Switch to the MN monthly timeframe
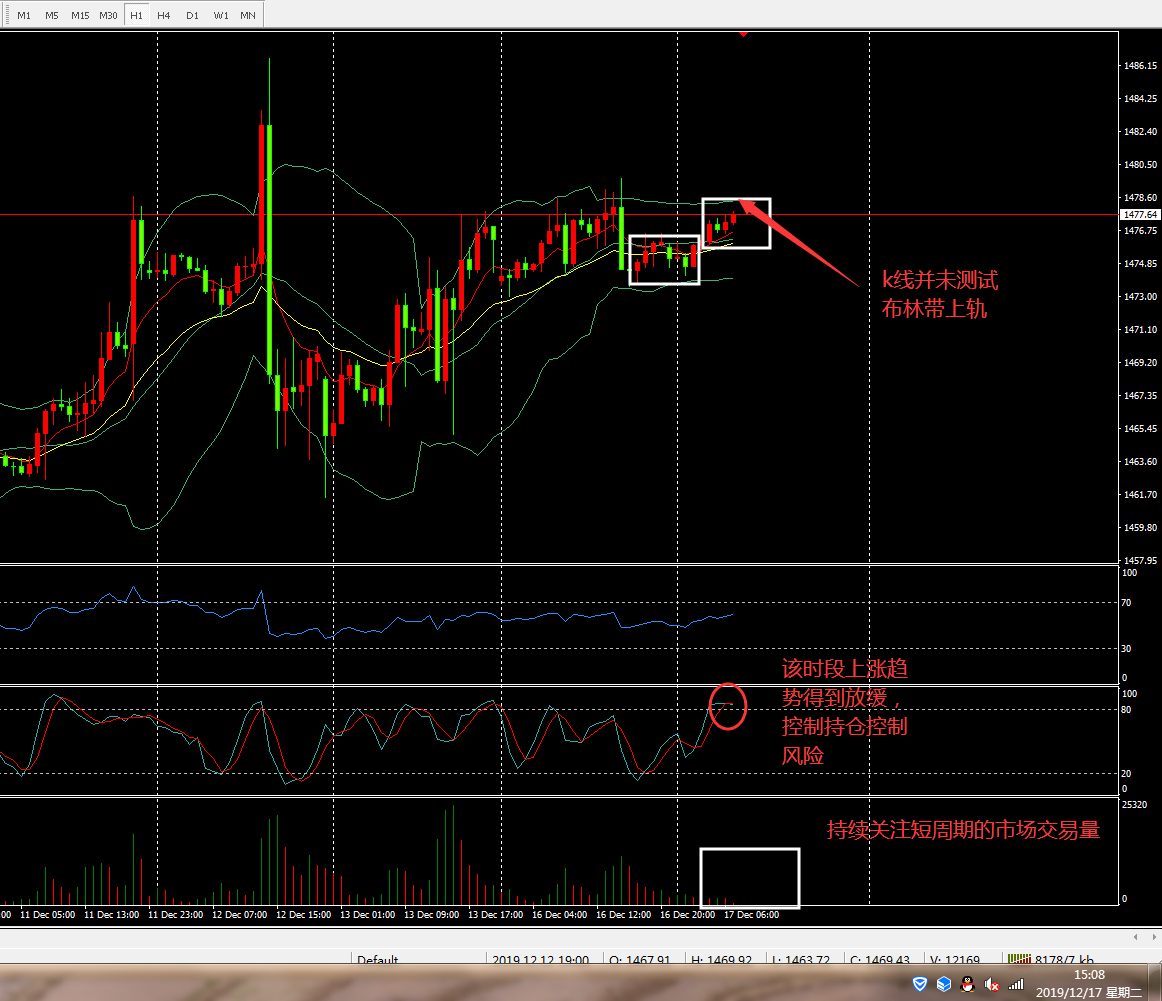1162x1001 pixels. (x=247, y=16)
